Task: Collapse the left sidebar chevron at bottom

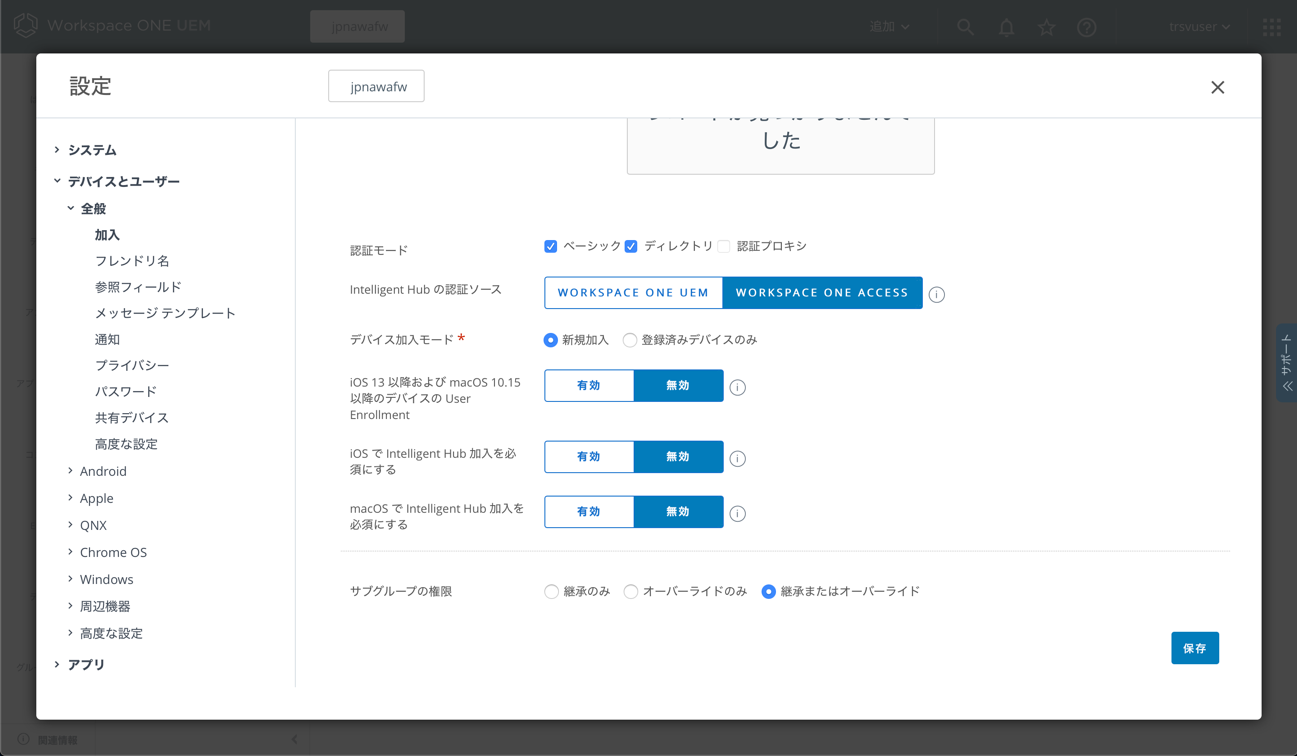Action: coord(294,740)
